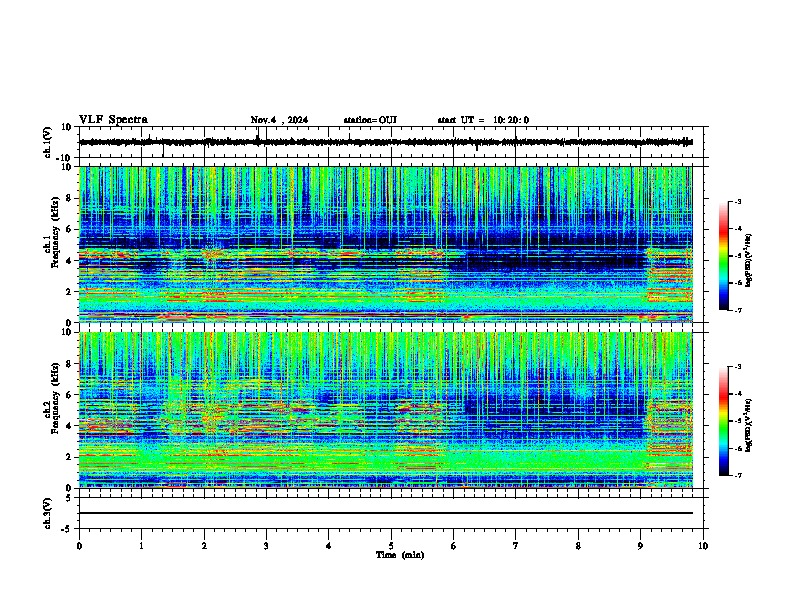Click inside the ch.2 spectrogram panel
The image size is (792, 612).
pyautogui.click(x=386, y=410)
